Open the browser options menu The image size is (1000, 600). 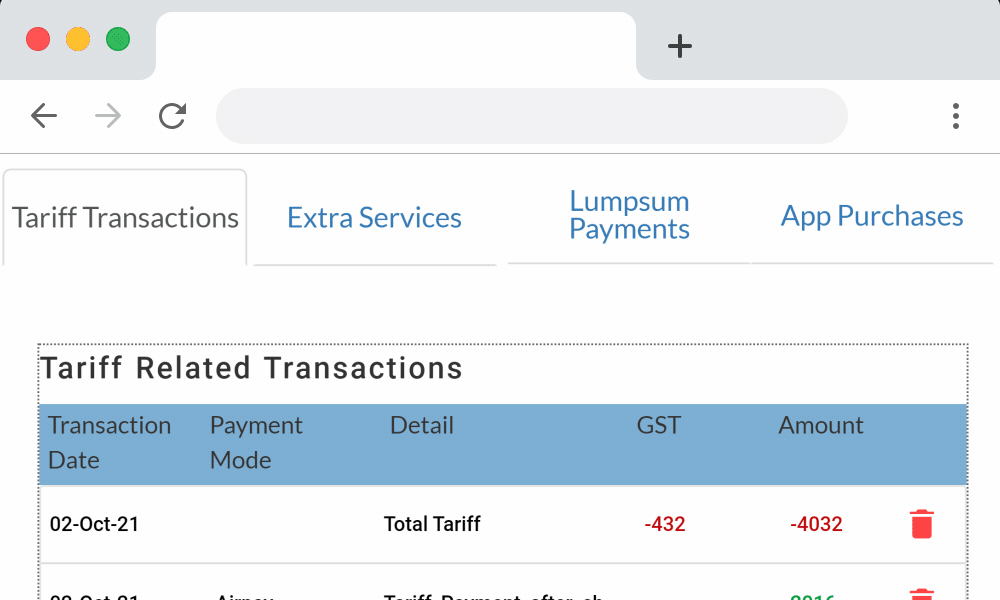click(x=956, y=116)
